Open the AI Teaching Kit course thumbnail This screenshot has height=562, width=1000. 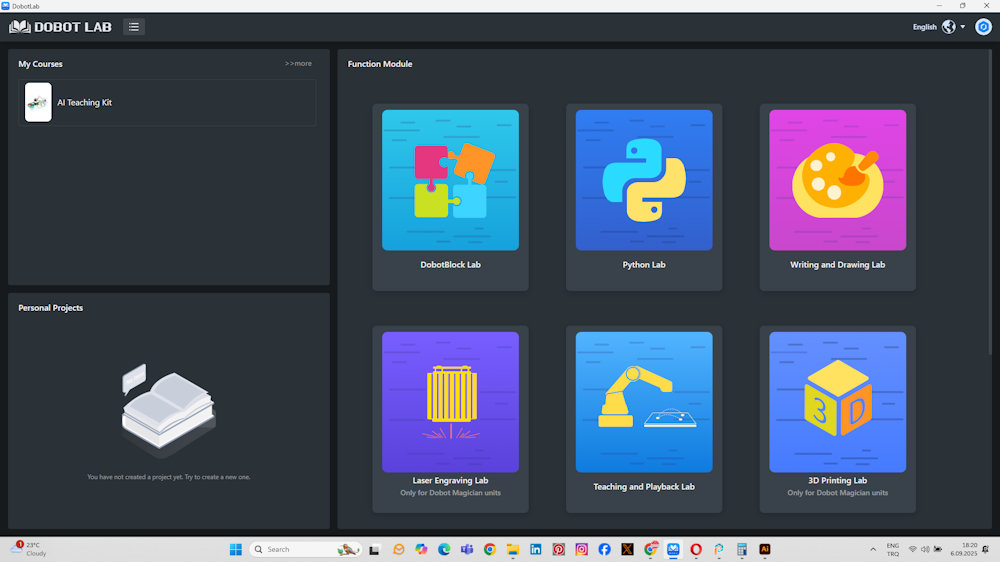[38, 102]
